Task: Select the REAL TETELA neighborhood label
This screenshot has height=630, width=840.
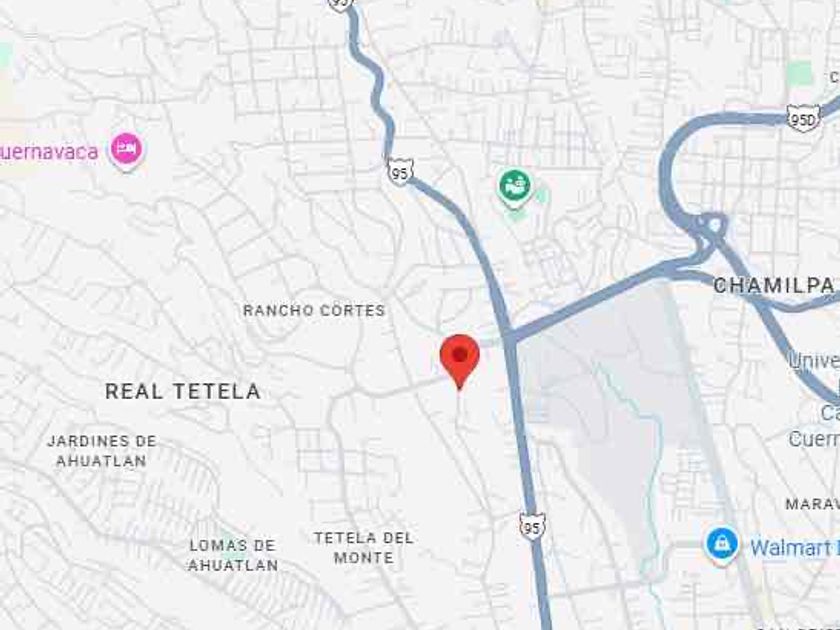Action: [x=183, y=391]
